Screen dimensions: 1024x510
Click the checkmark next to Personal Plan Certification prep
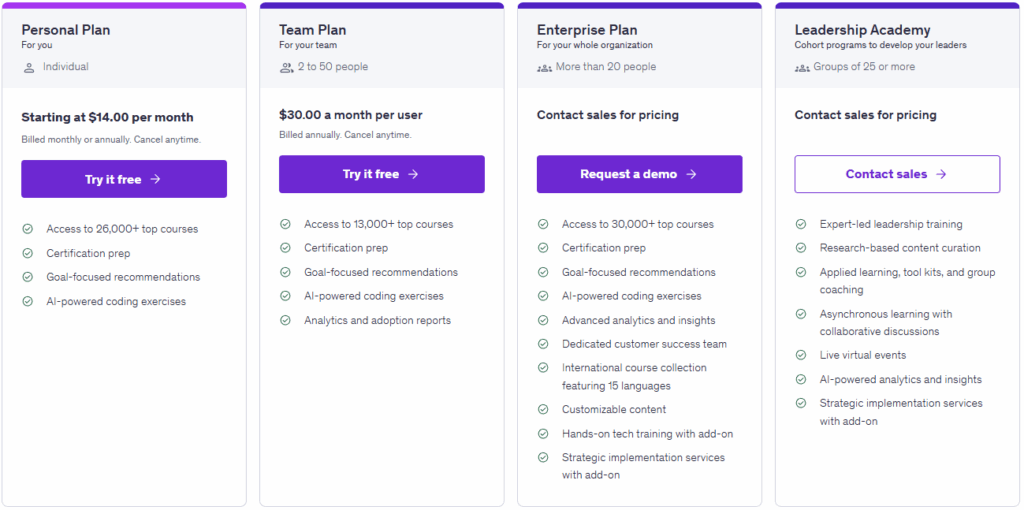[x=28, y=254]
